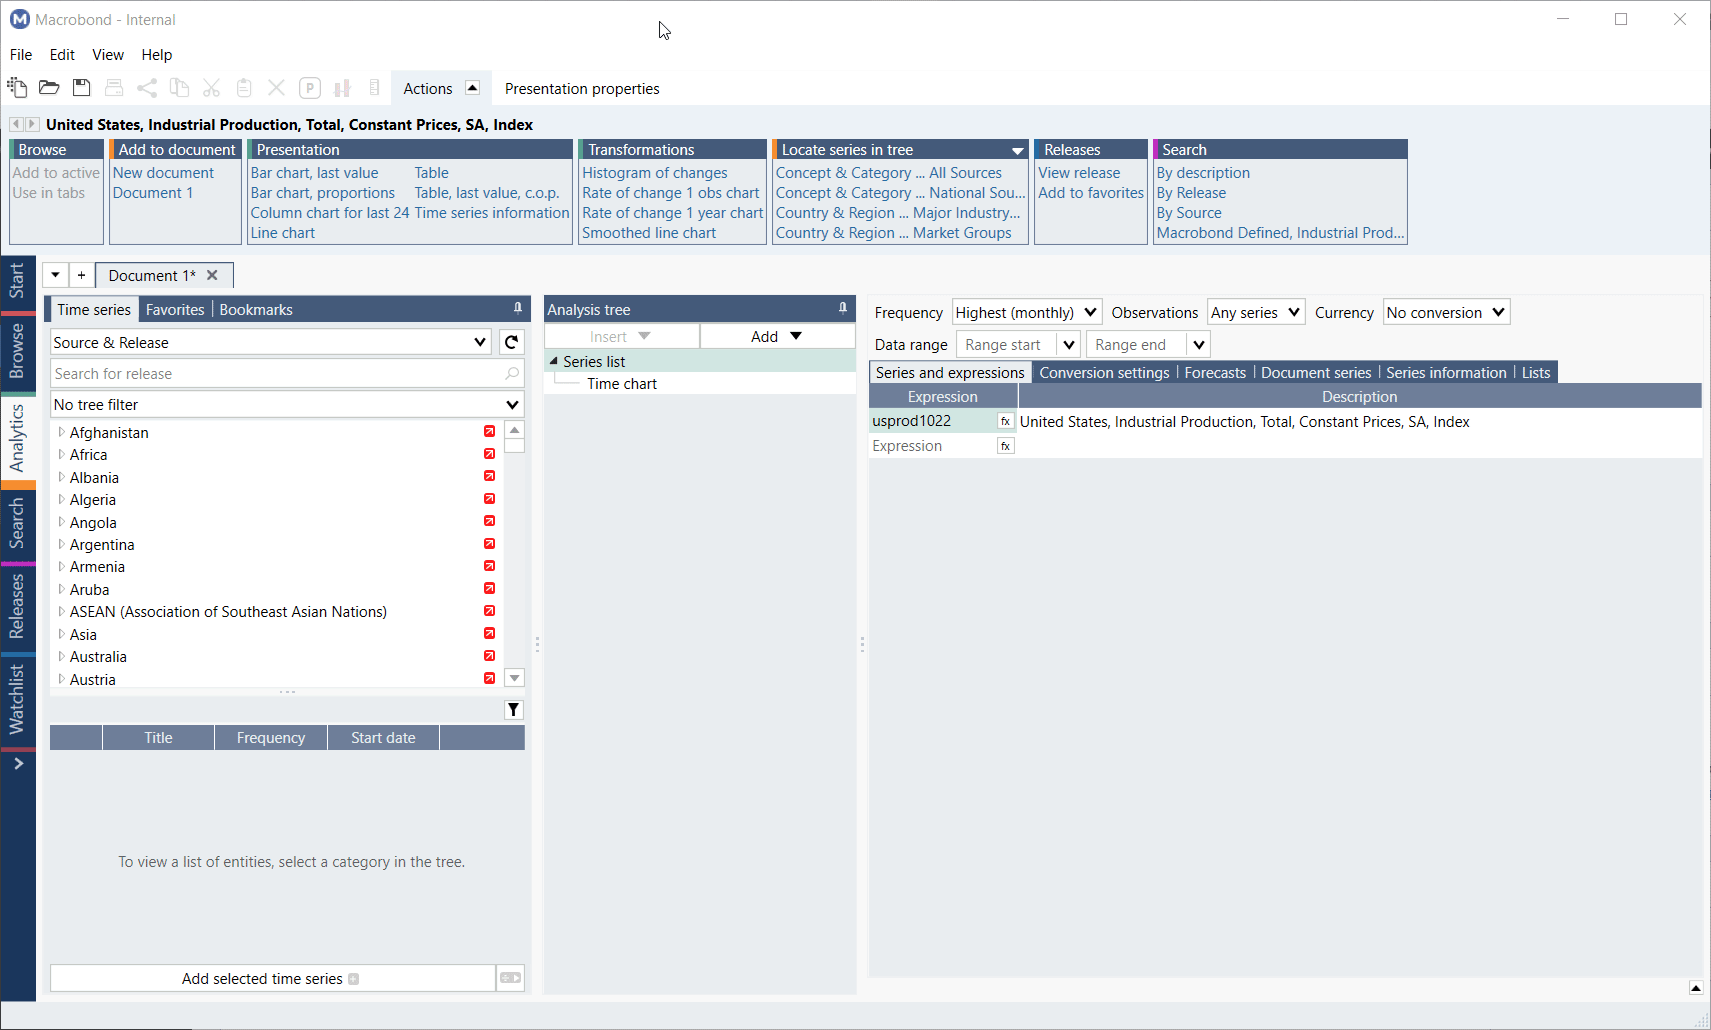This screenshot has height=1030, width=1711.
Task: Open the Range start dropdown arrow
Action: point(1069,344)
